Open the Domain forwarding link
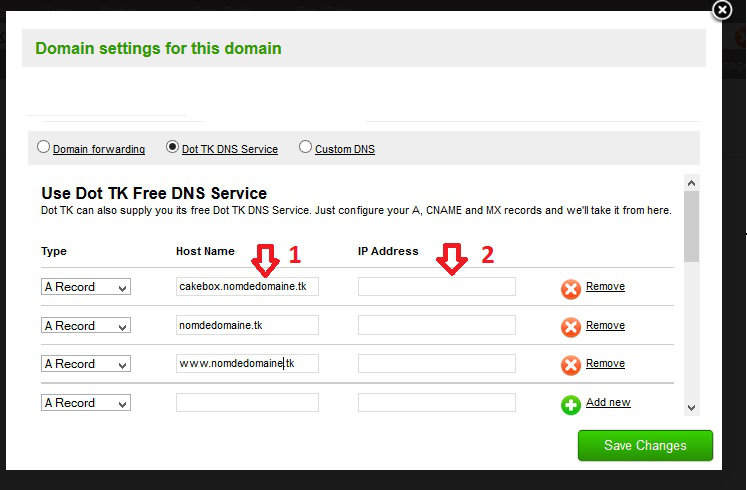 (99, 149)
